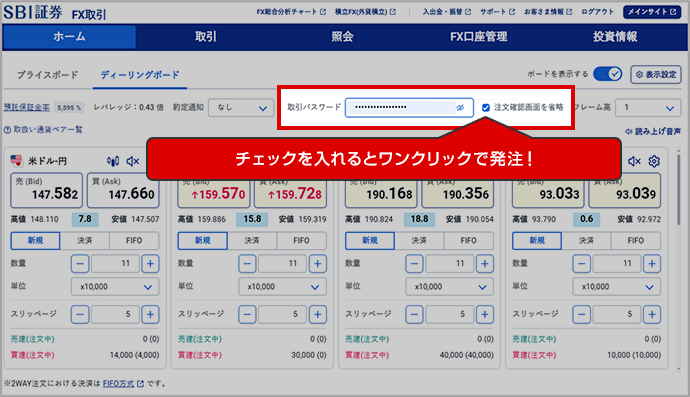This screenshot has width=690, height=397.
Task: Expand the 約定通知 dropdown
Action: tap(241, 108)
